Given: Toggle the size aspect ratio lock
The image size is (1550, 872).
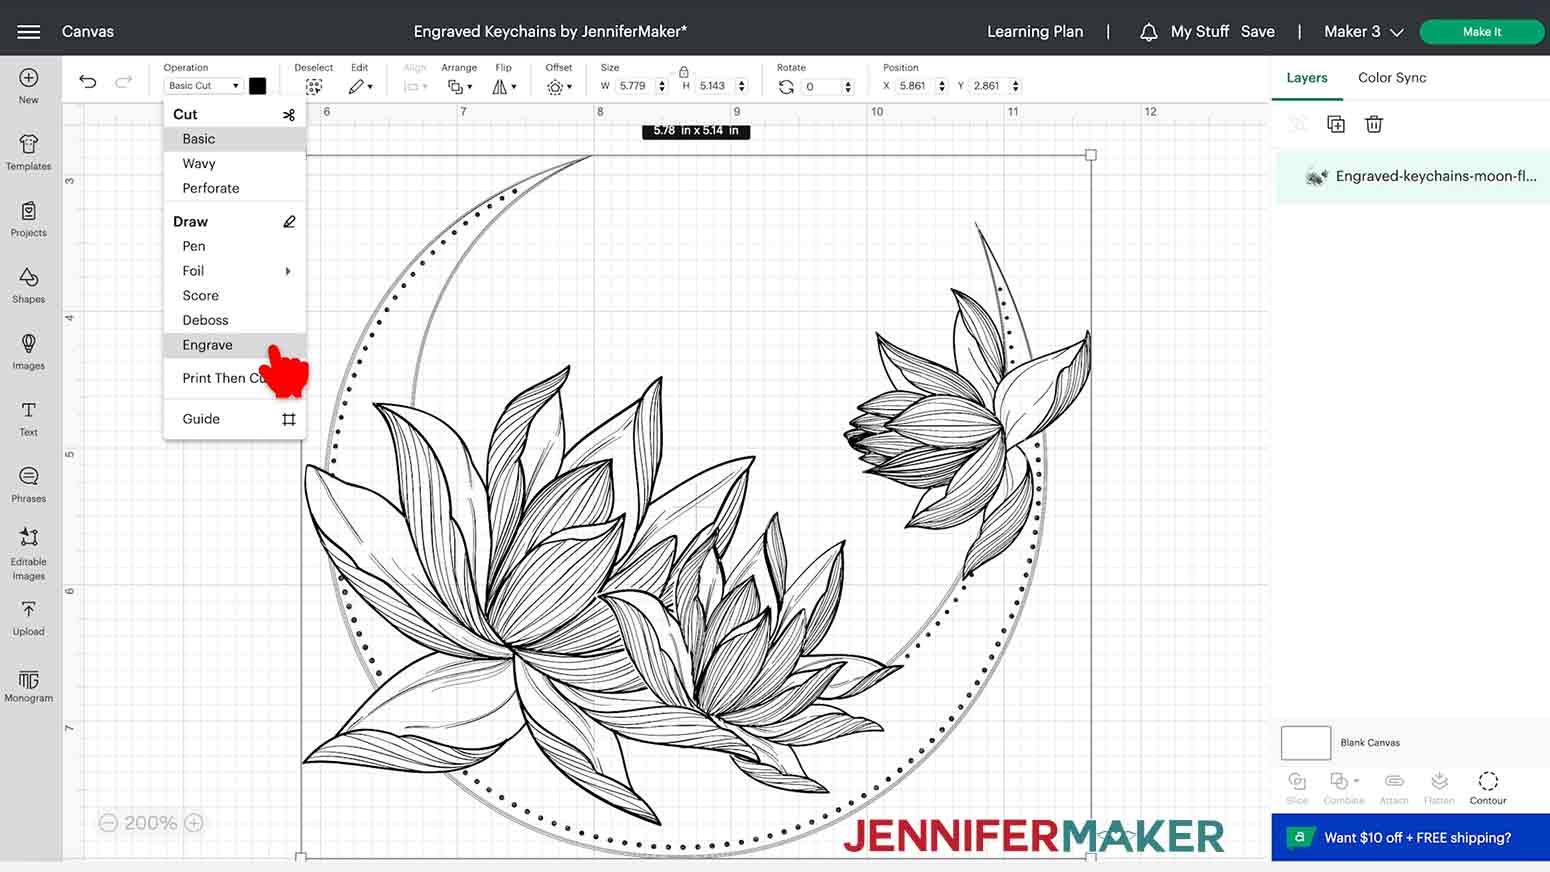Looking at the screenshot, I should (684, 71).
